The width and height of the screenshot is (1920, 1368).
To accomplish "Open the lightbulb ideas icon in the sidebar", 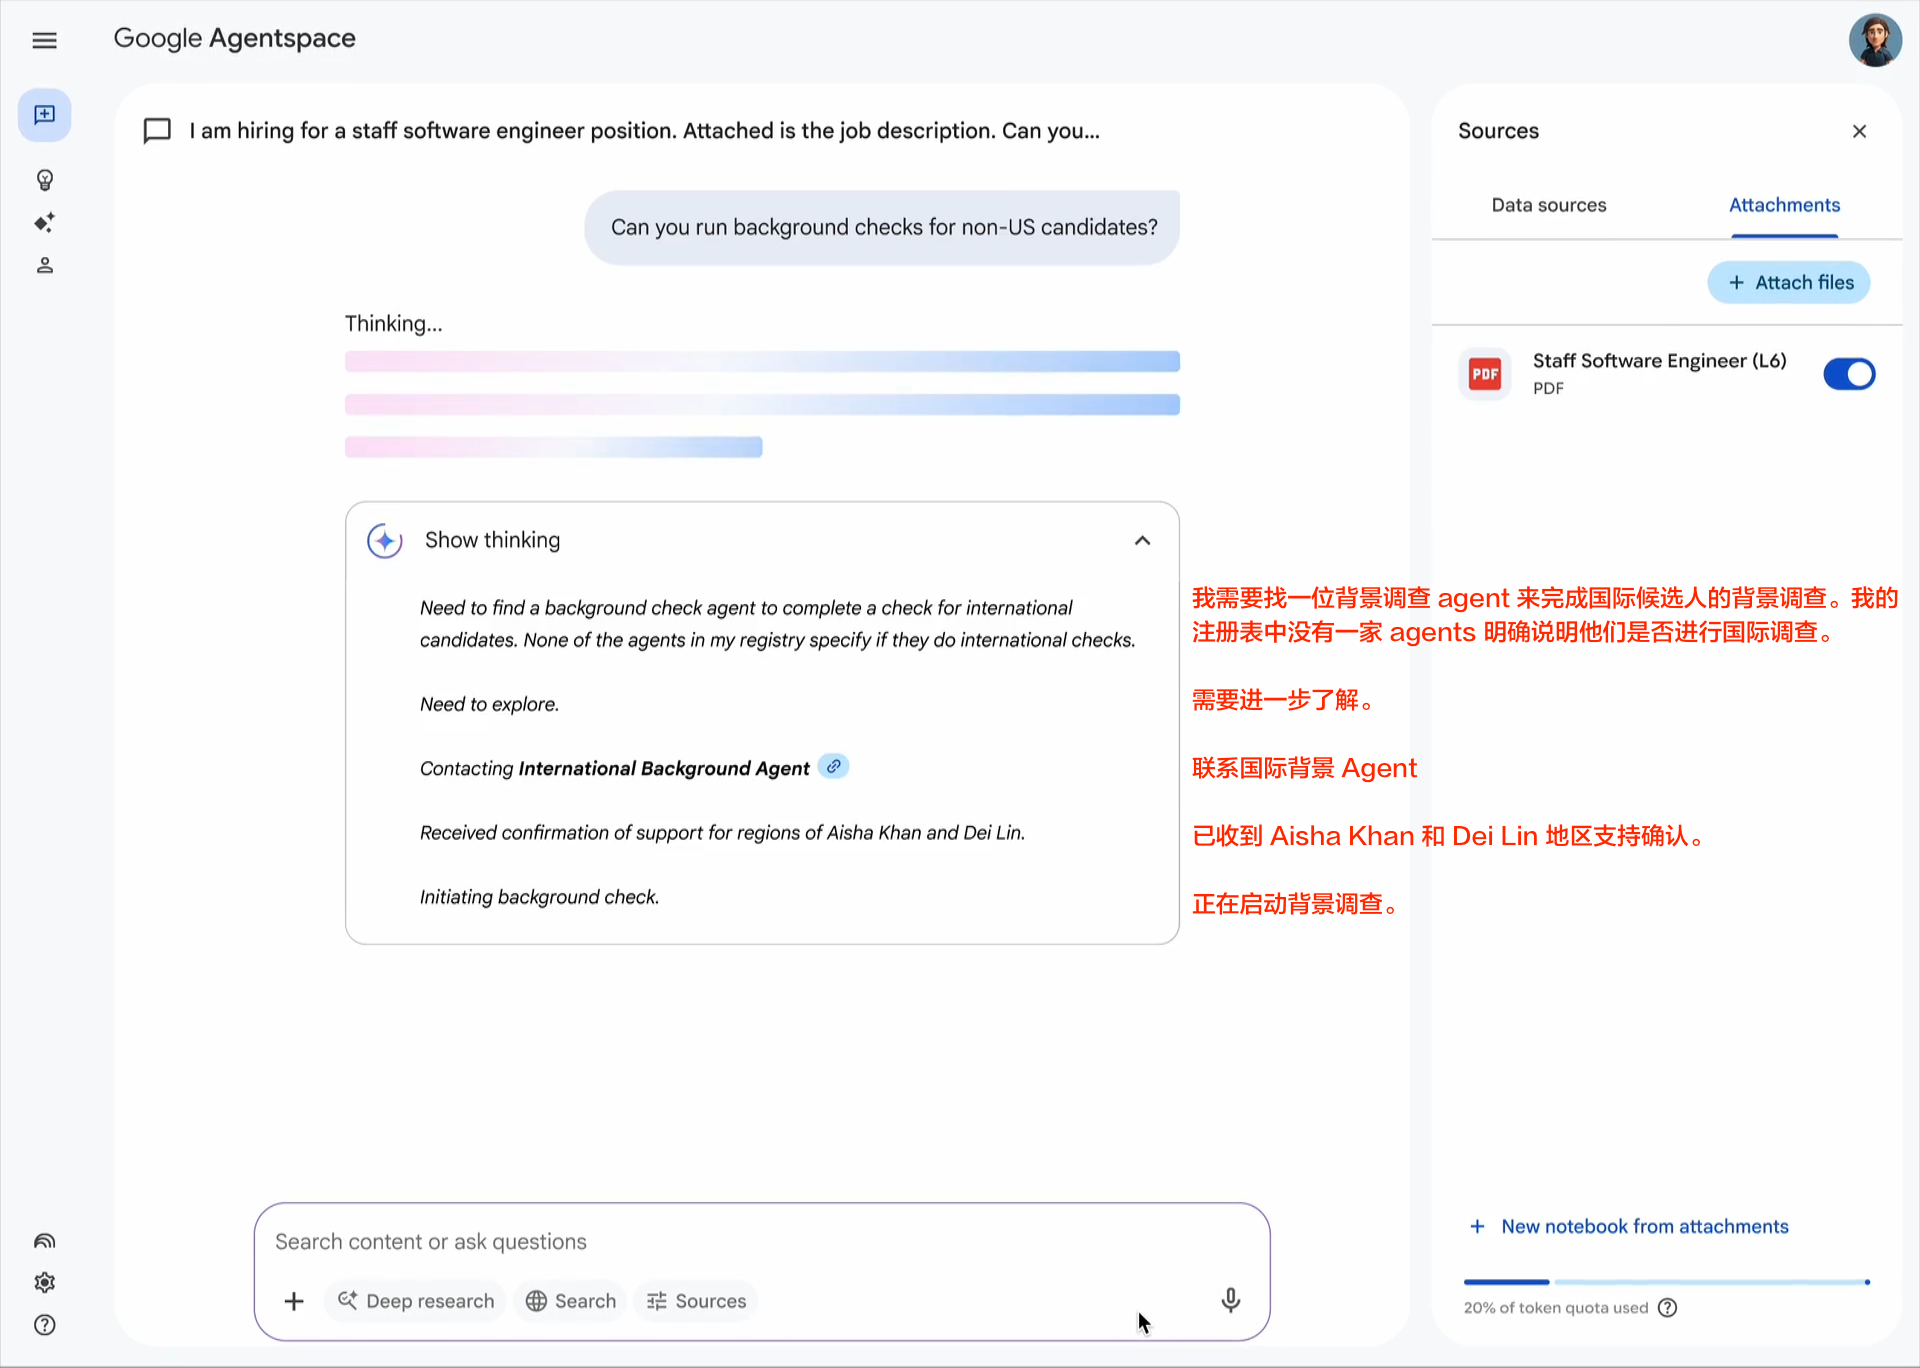I will coord(44,180).
